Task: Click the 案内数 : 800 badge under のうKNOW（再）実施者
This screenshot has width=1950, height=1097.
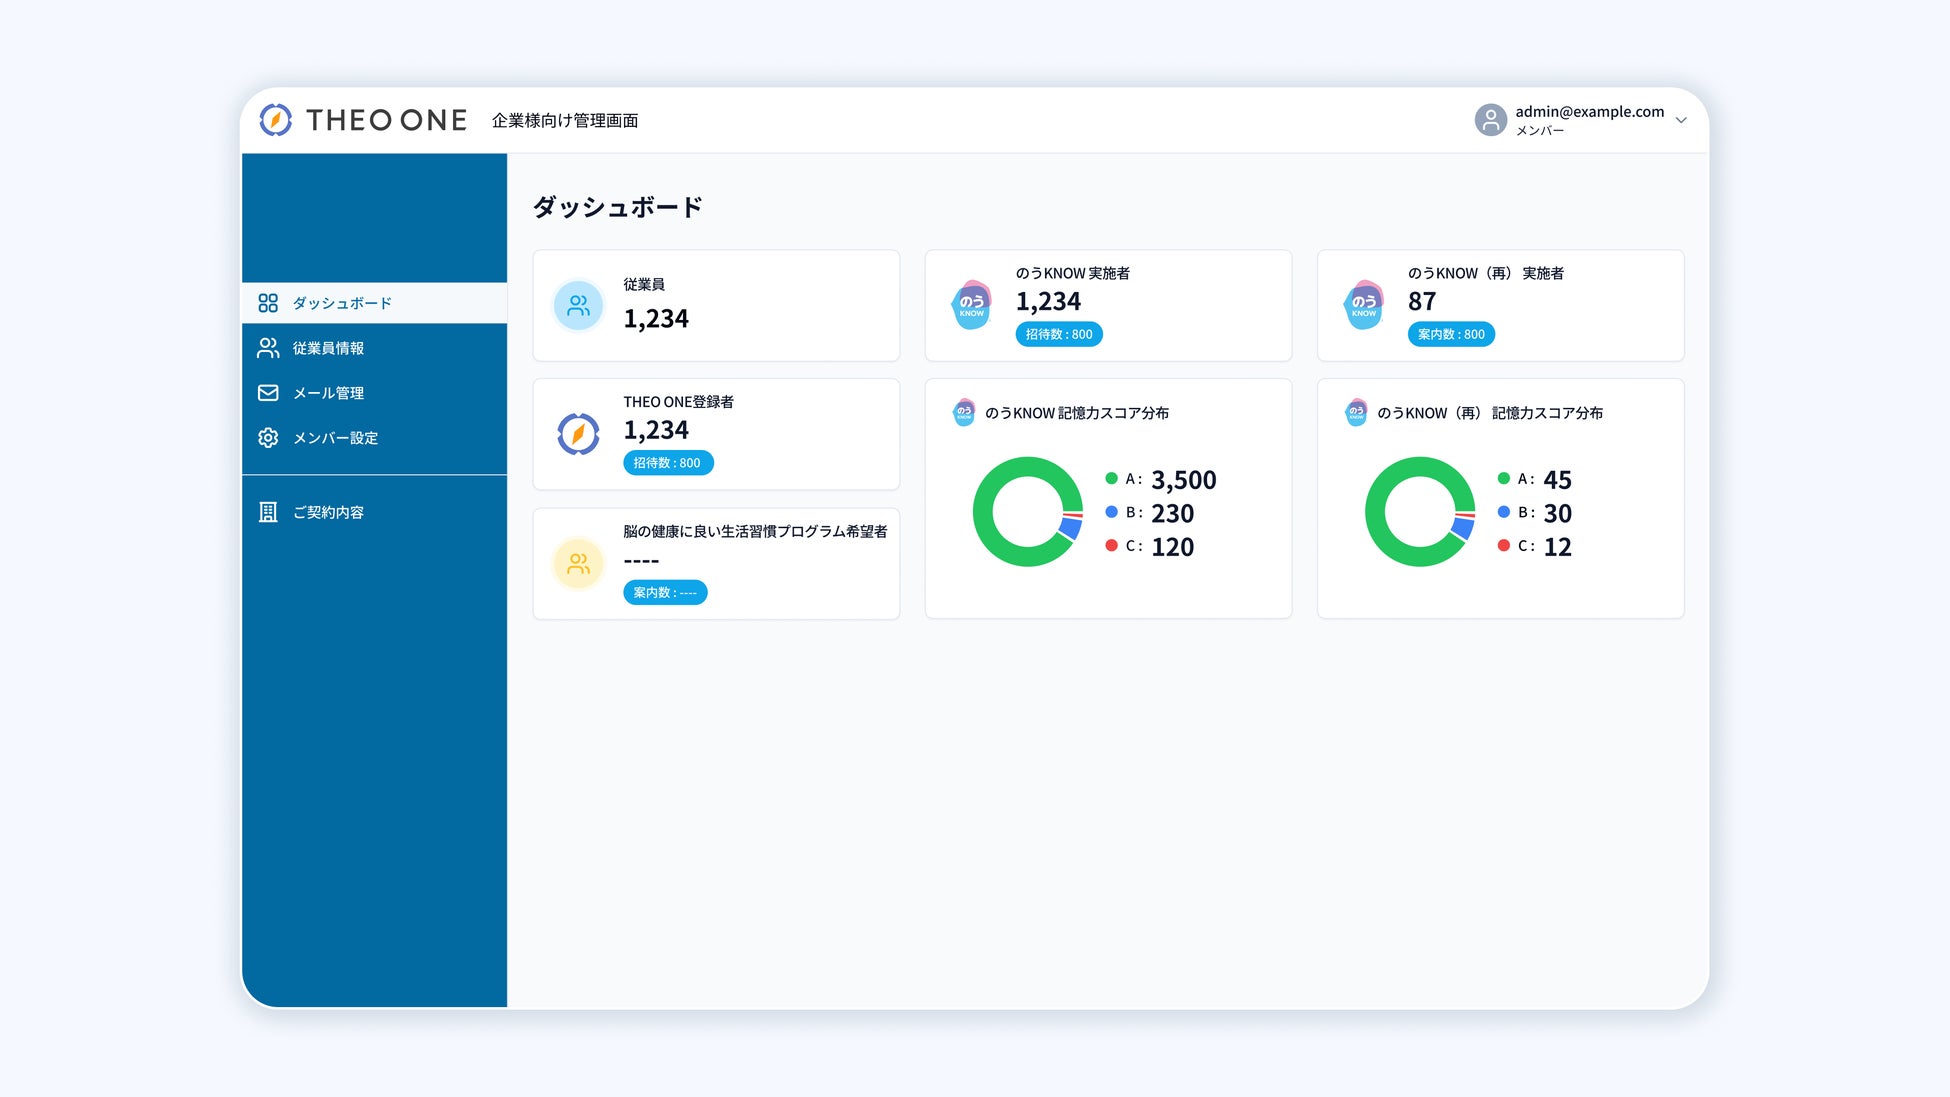Action: 1451,334
